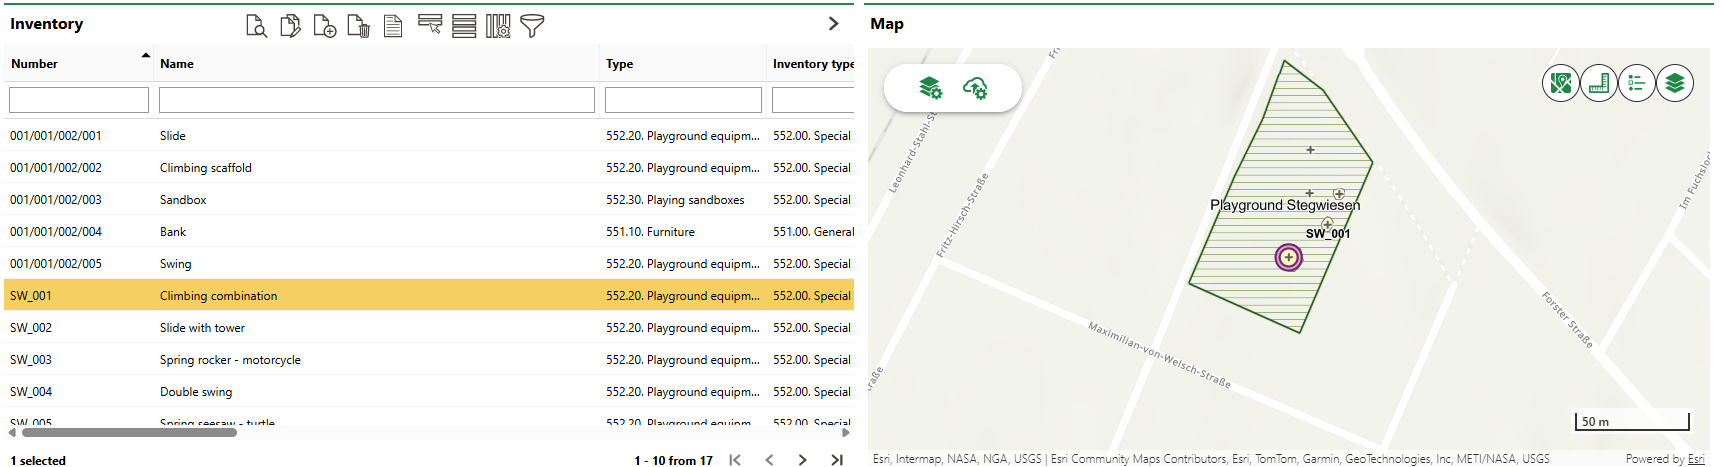The height and width of the screenshot is (467, 1721).
Task: Click the horizontal scrollbar of the table
Action: click(x=129, y=433)
